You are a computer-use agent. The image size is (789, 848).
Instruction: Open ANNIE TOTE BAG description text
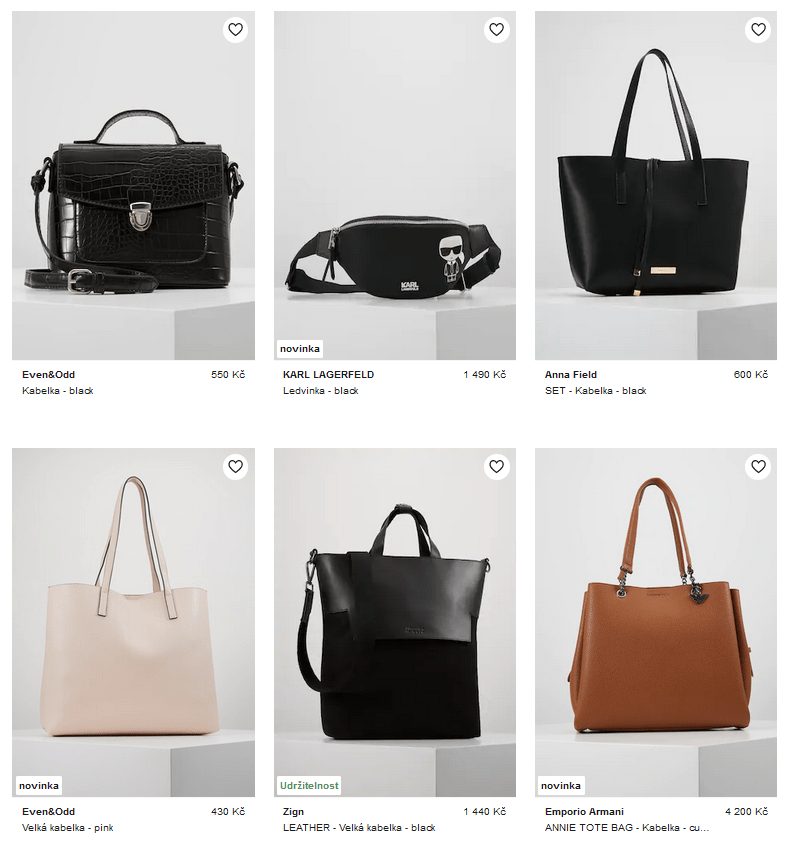(627, 827)
